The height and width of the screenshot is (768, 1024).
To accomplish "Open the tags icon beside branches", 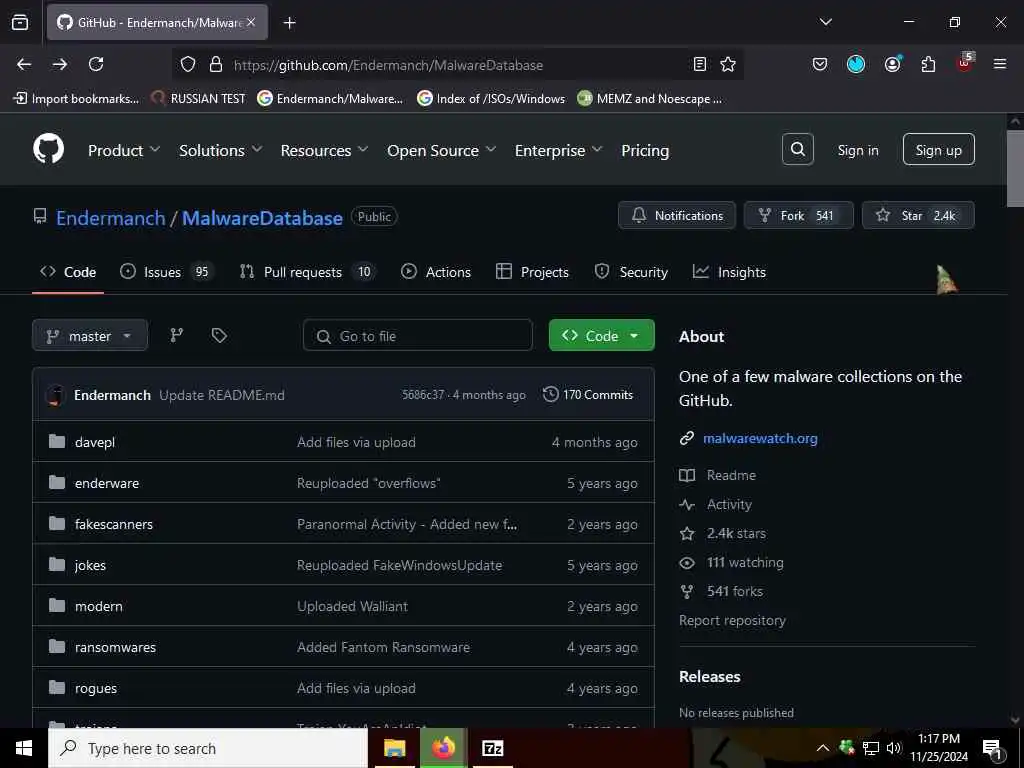I will (x=219, y=336).
